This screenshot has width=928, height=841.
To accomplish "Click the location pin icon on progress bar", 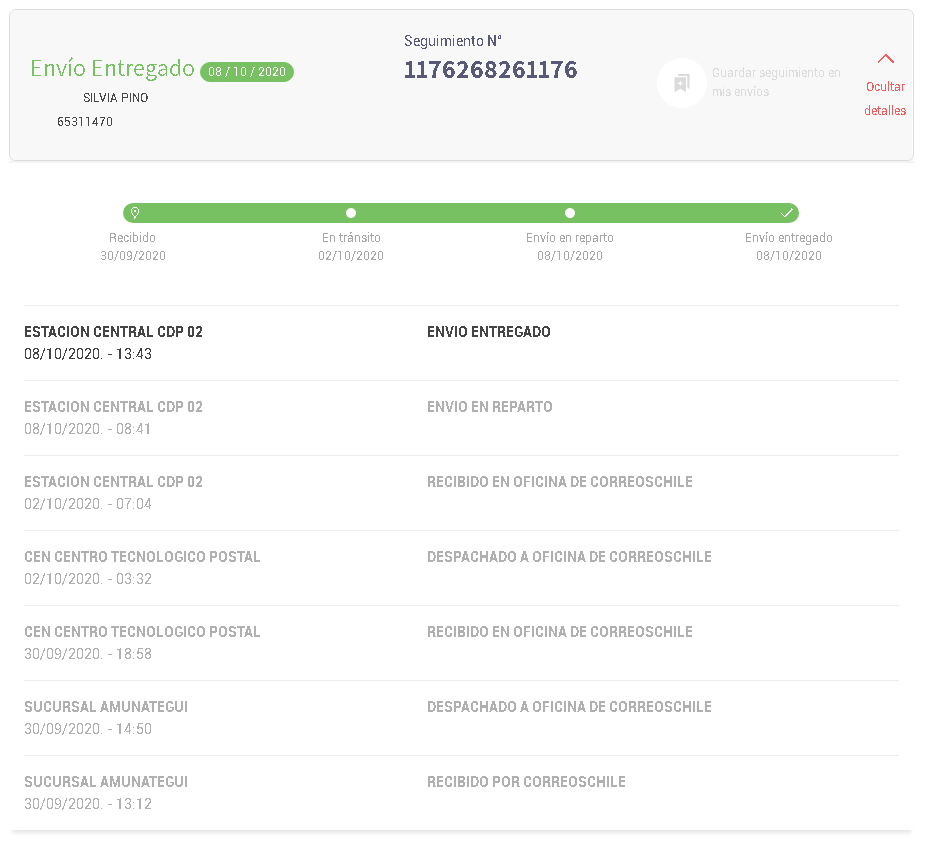I will pyautogui.click(x=135, y=213).
